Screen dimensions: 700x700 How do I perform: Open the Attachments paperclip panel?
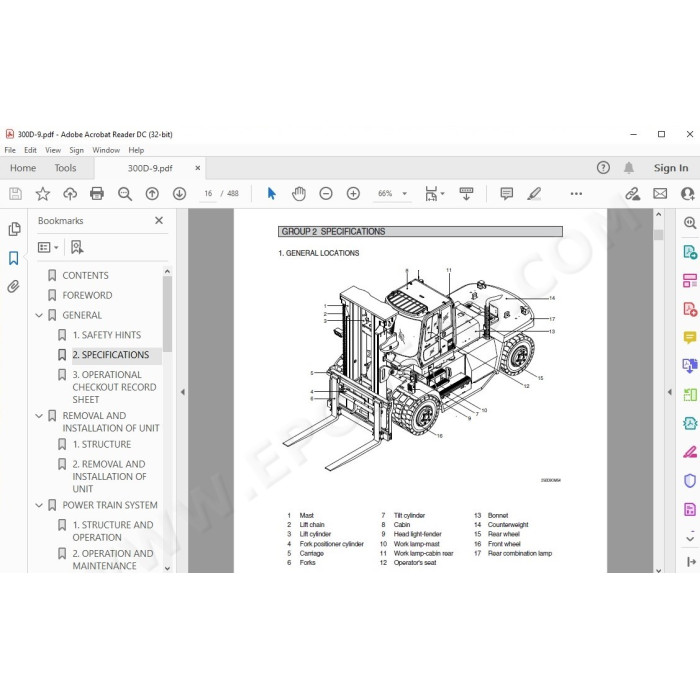[x=13, y=286]
